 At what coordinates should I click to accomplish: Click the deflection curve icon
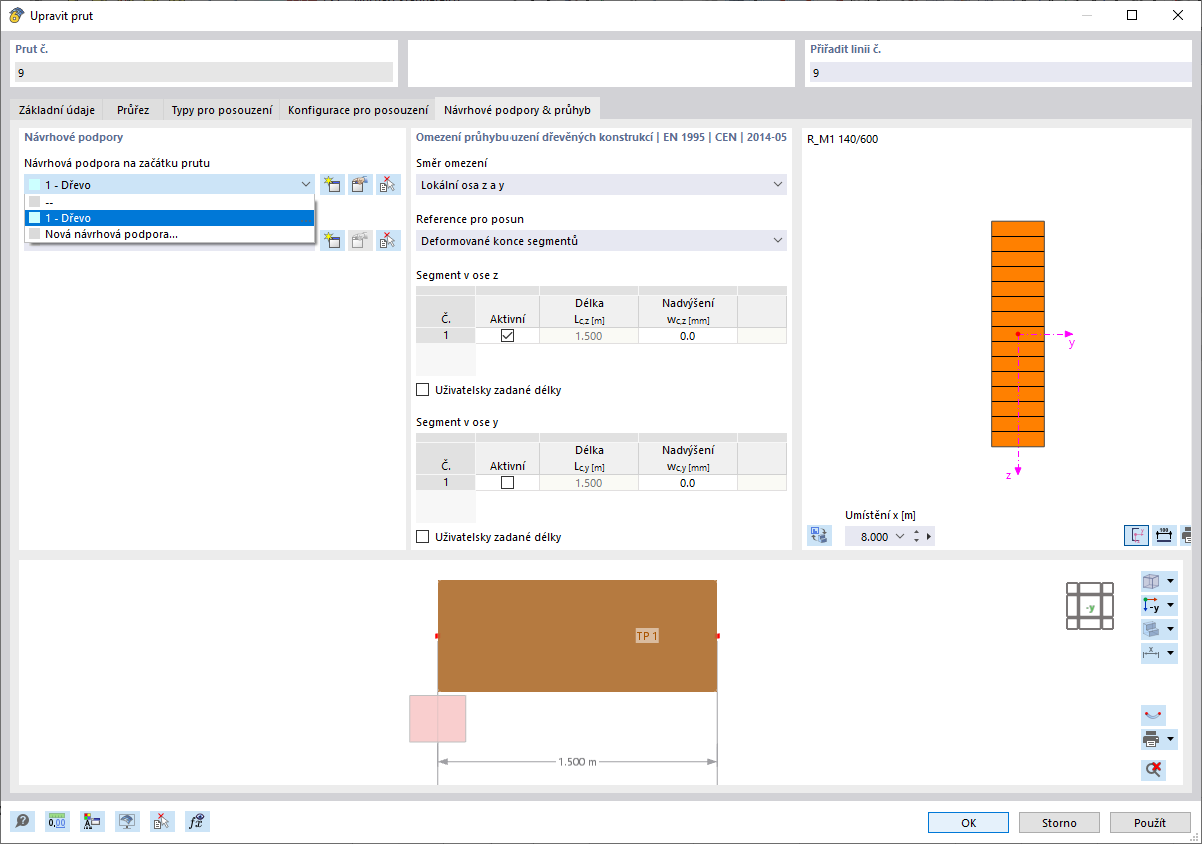pyautogui.click(x=1154, y=716)
